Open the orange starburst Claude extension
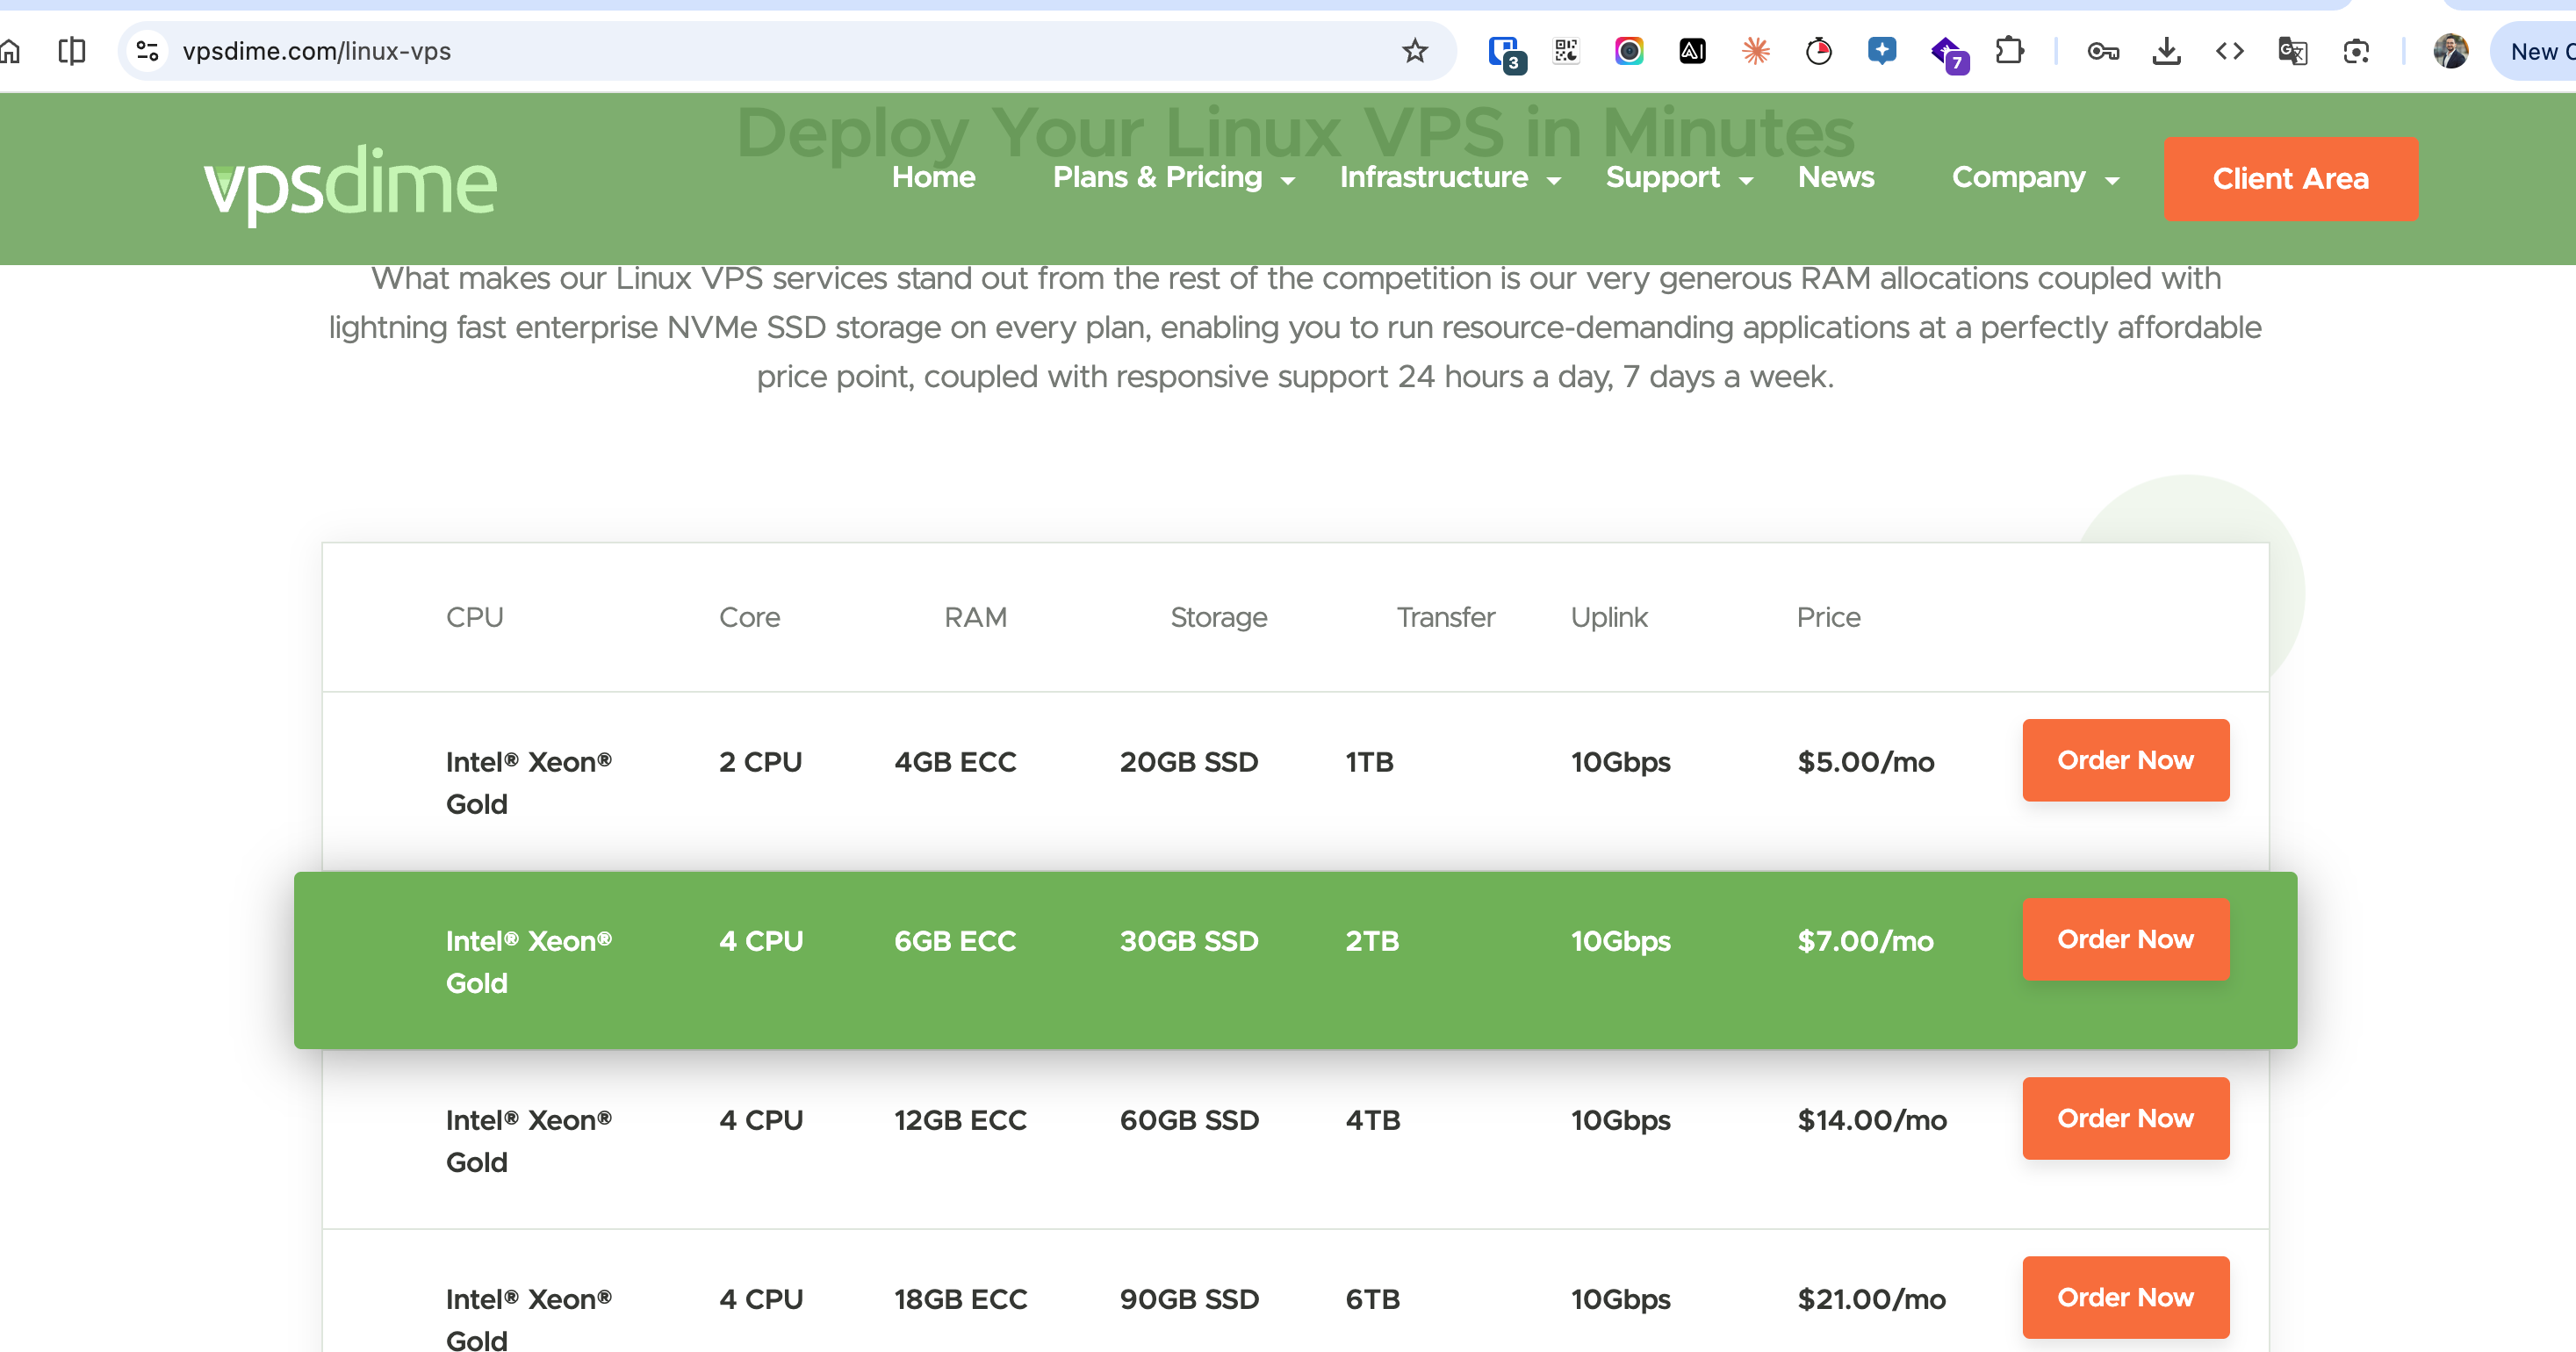This screenshot has height=1352, width=2576. [x=1756, y=51]
